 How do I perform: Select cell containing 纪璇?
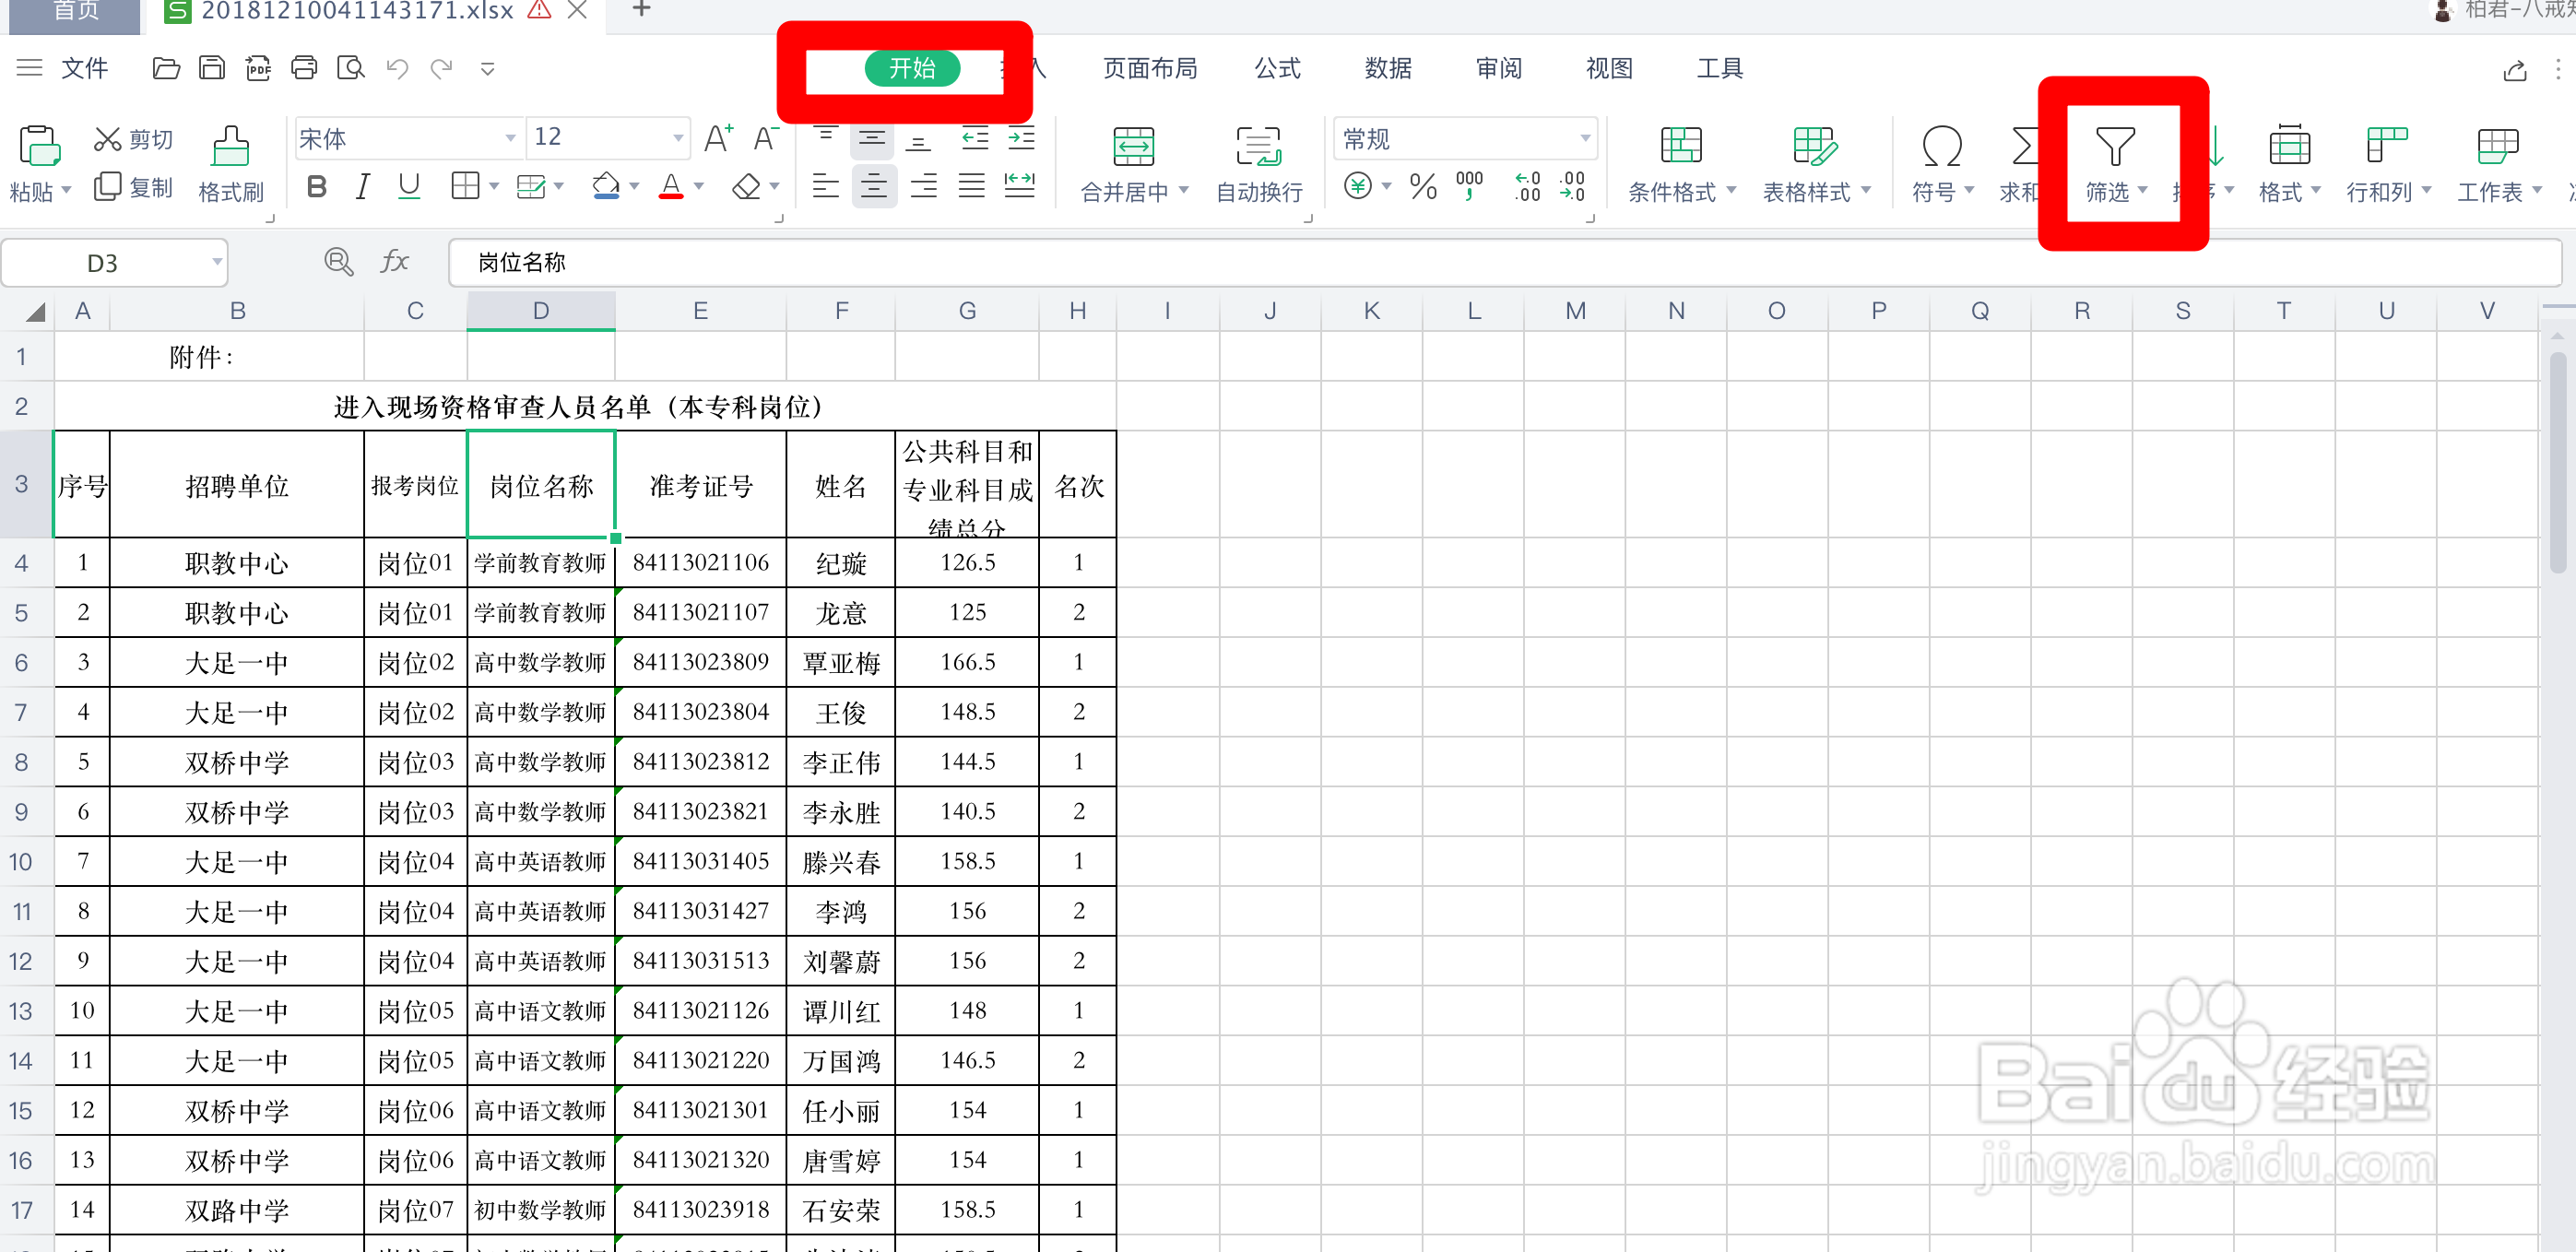click(x=841, y=563)
